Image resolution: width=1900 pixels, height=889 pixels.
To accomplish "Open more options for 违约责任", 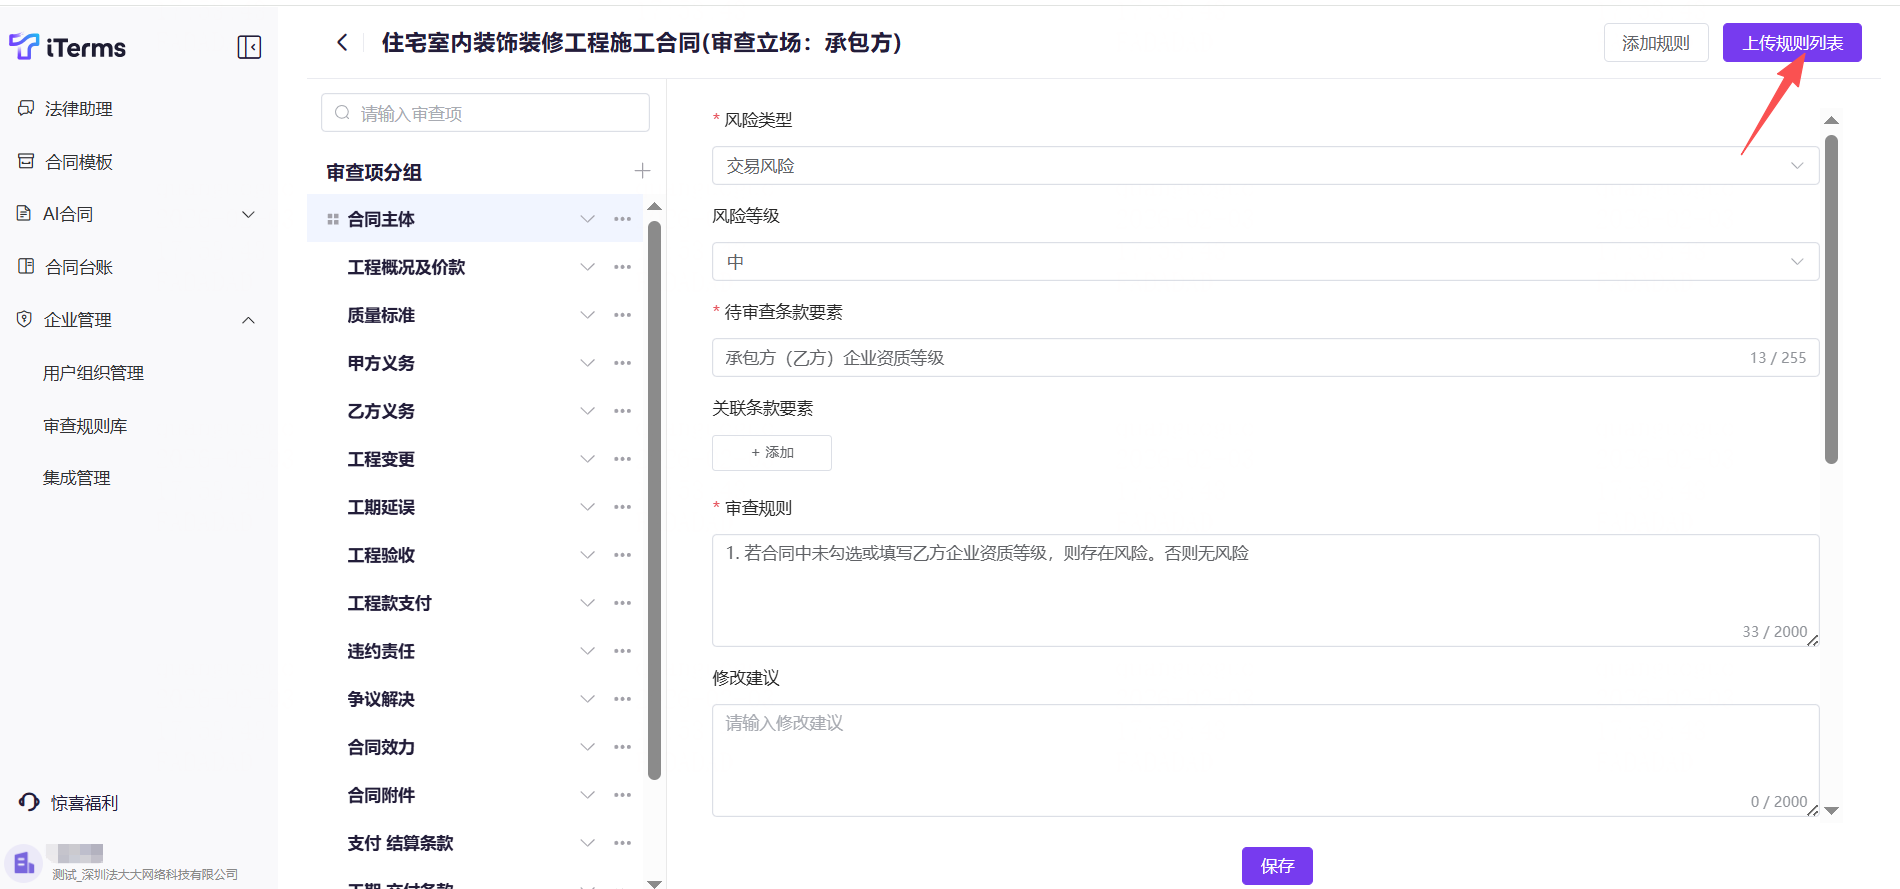I will tap(622, 651).
